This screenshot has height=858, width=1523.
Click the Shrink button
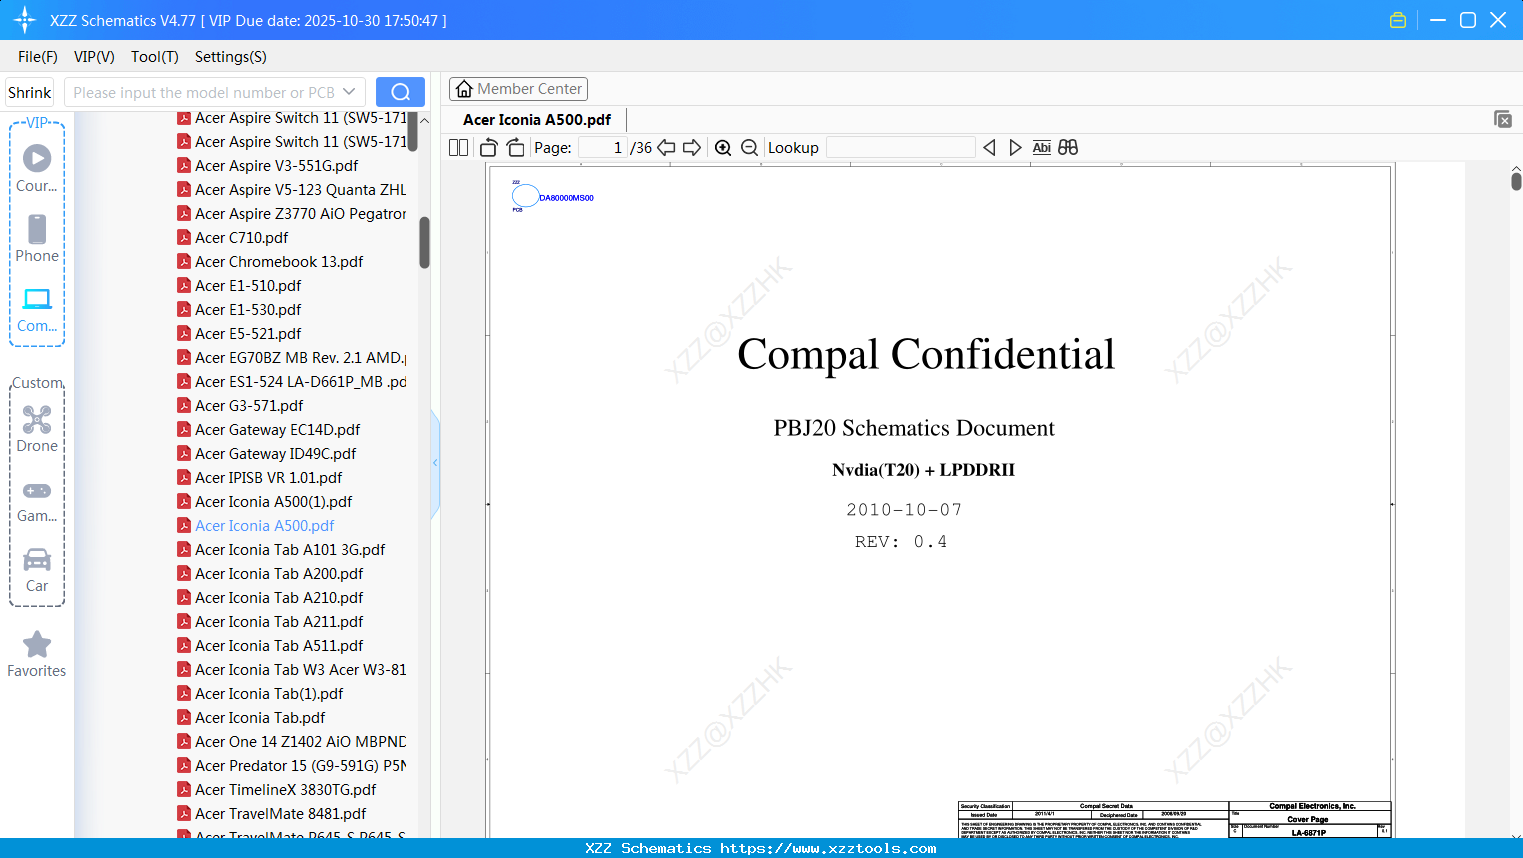30,92
